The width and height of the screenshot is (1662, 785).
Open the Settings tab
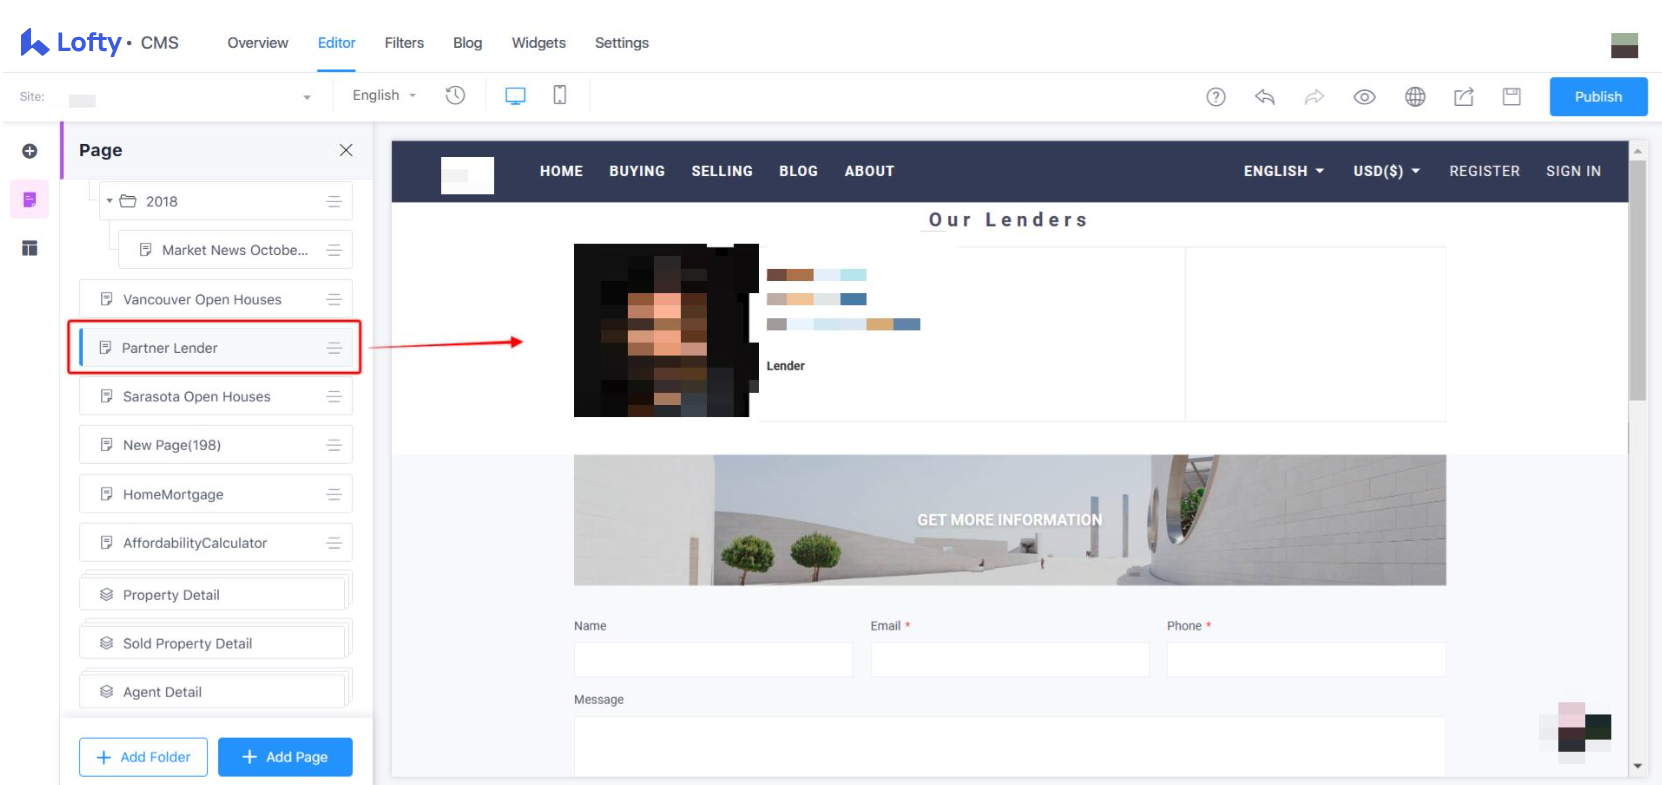click(621, 43)
